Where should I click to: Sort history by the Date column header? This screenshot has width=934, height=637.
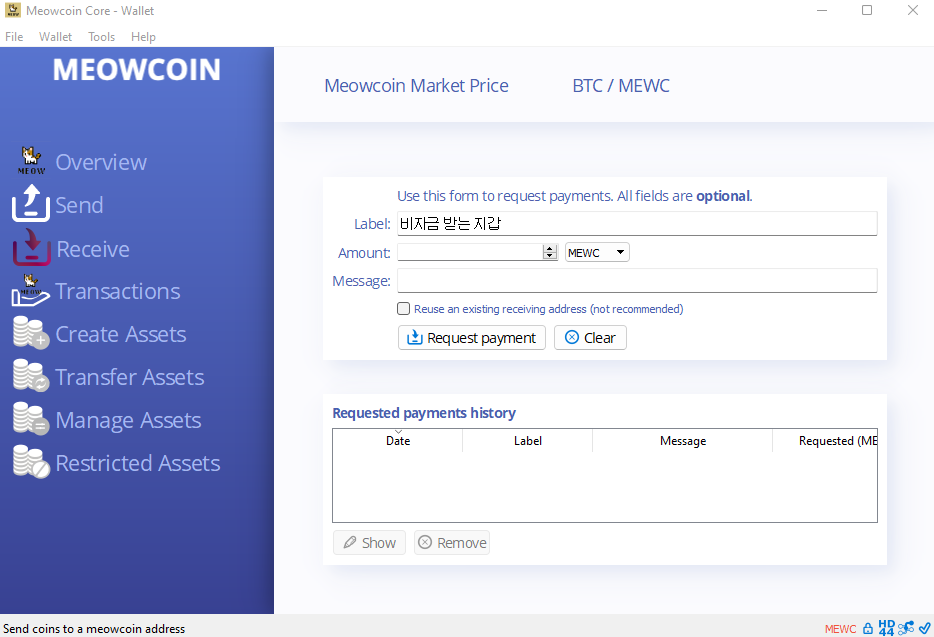398,440
